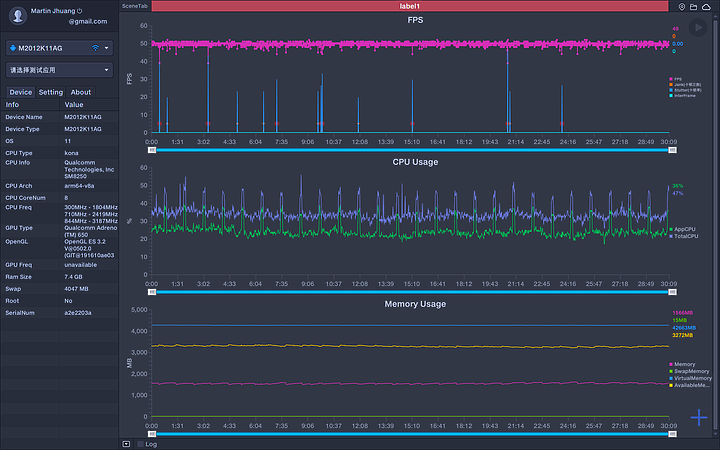This screenshot has width=720, height=450.
Task: Switch to the About tab
Action: (x=81, y=92)
